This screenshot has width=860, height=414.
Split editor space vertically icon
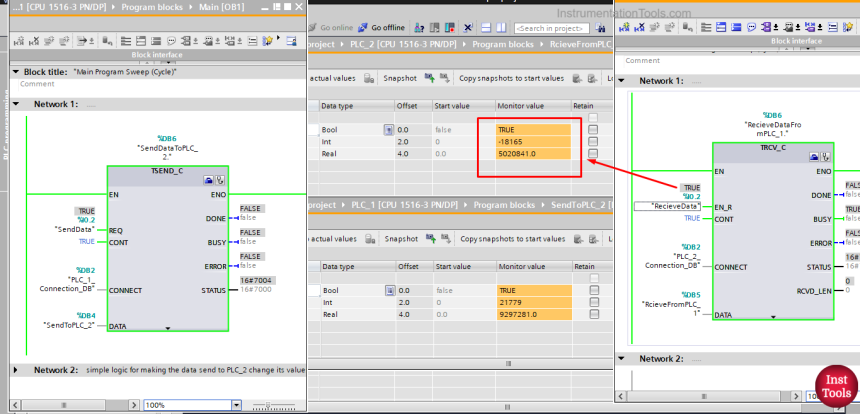[x=501, y=27]
